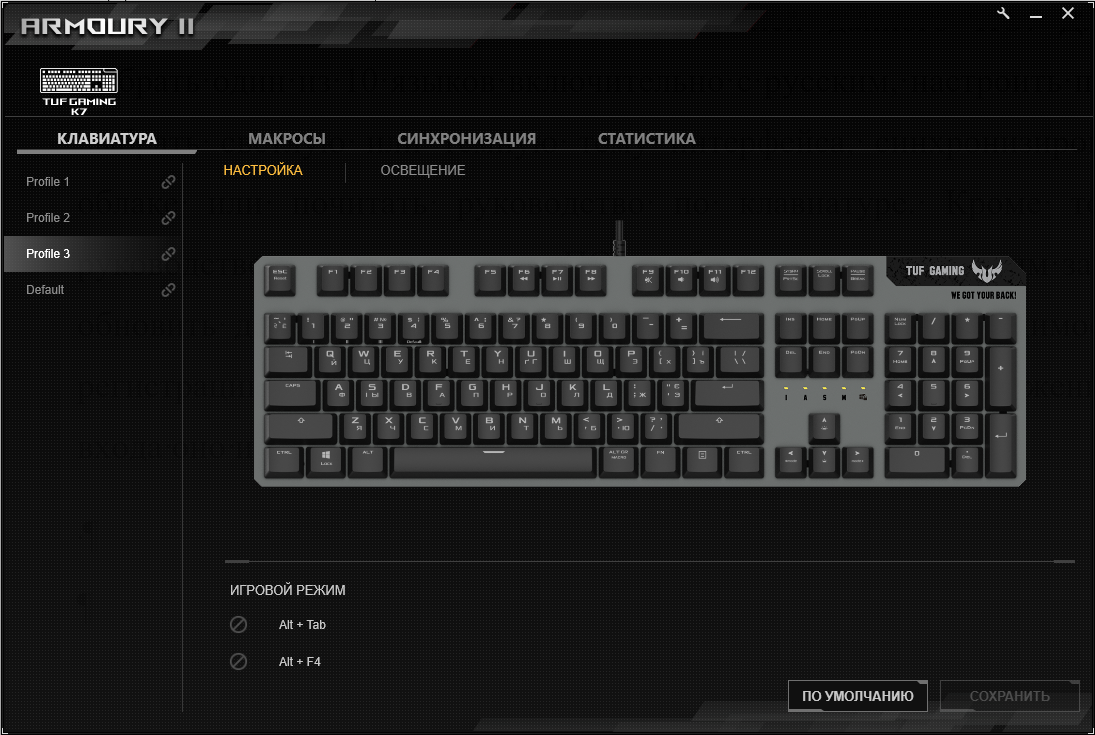Screen dimensions: 1095x735
Task: Click the СОХРАНИТЬ button
Action: click(x=1009, y=696)
